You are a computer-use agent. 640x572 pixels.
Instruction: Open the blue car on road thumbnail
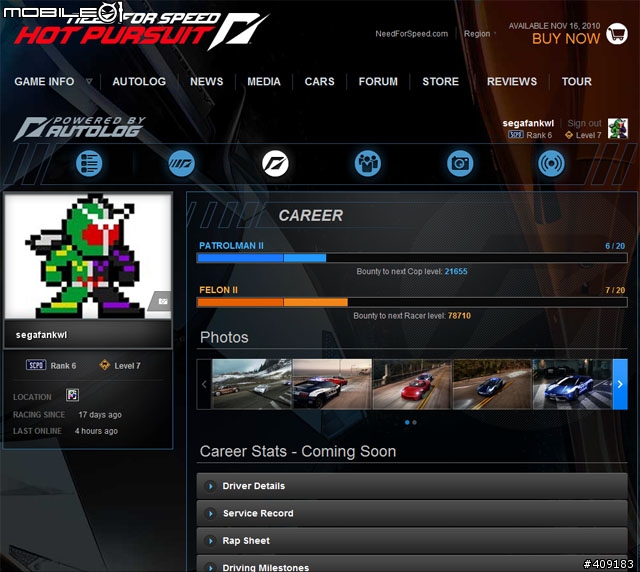(492, 384)
